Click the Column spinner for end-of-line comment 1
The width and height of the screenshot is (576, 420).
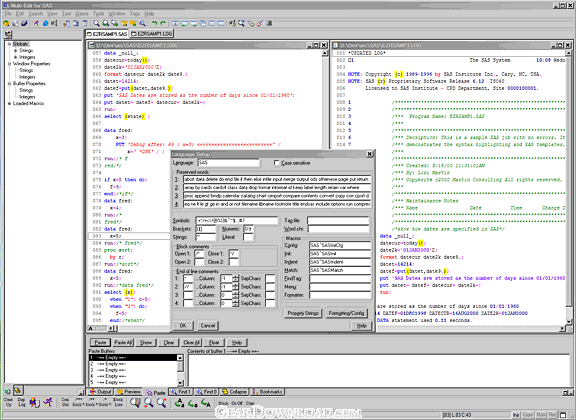[x=235, y=279]
